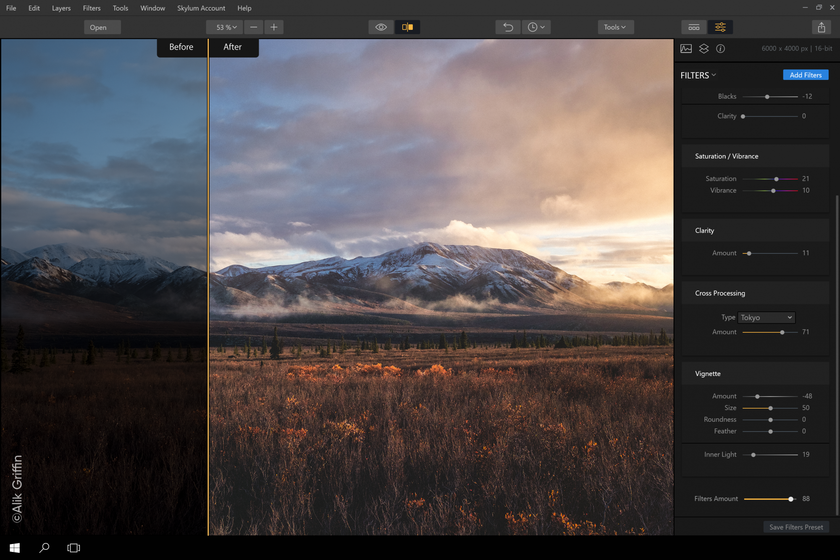840x560 pixels.
Task: Click the After label on the image
Action: click(x=232, y=47)
